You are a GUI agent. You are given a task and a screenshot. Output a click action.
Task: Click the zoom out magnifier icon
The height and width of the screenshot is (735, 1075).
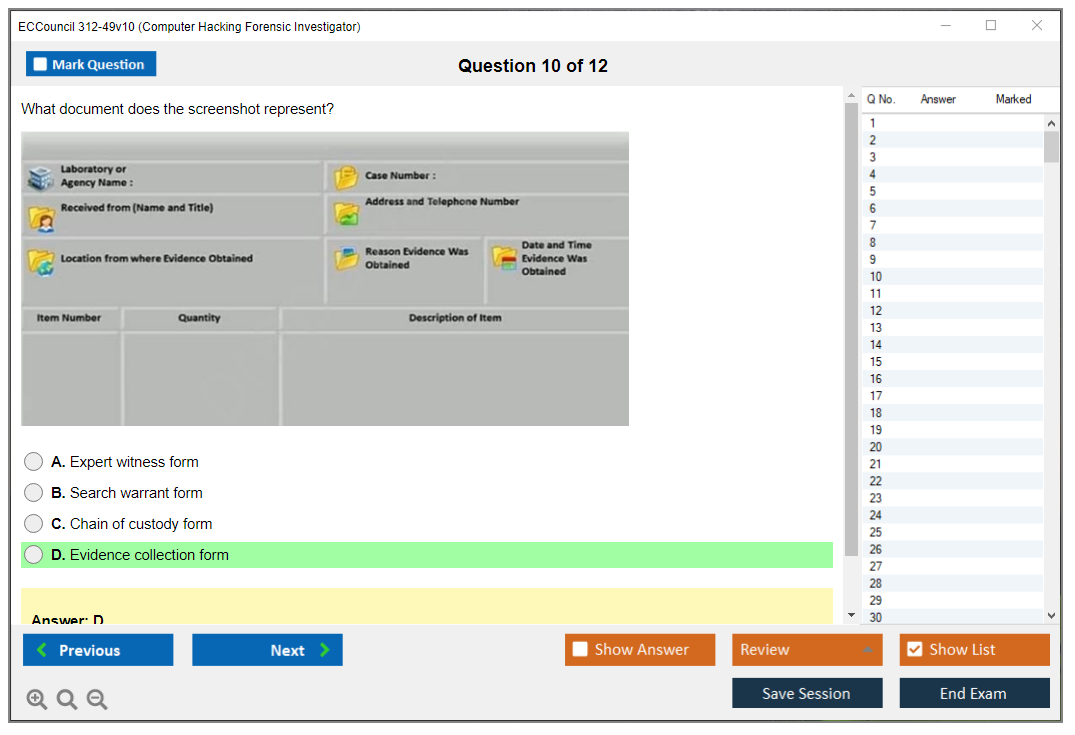click(97, 700)
